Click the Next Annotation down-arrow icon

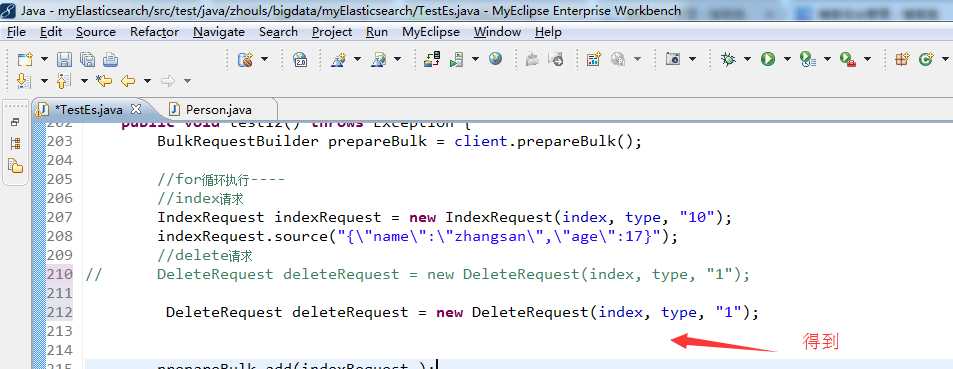coord(24,80)
